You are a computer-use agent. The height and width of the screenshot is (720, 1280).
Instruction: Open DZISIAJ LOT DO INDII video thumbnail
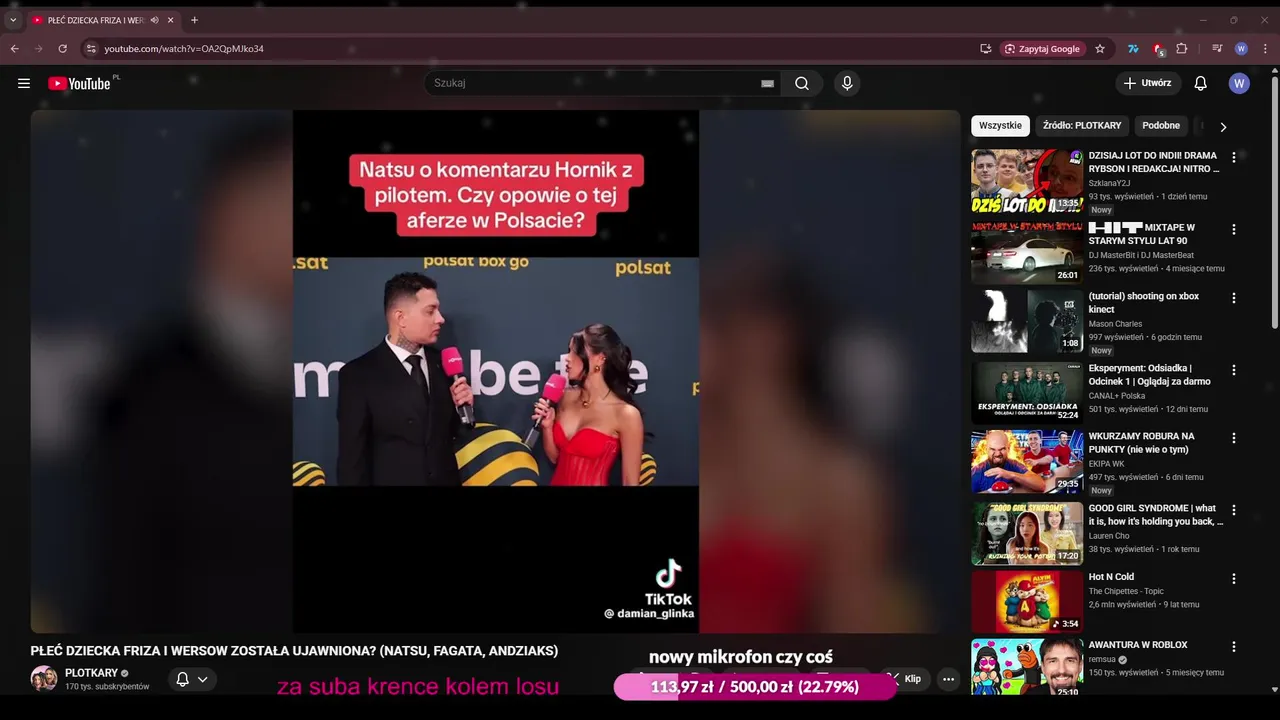pyautogui.click(x=1027, y=181)
